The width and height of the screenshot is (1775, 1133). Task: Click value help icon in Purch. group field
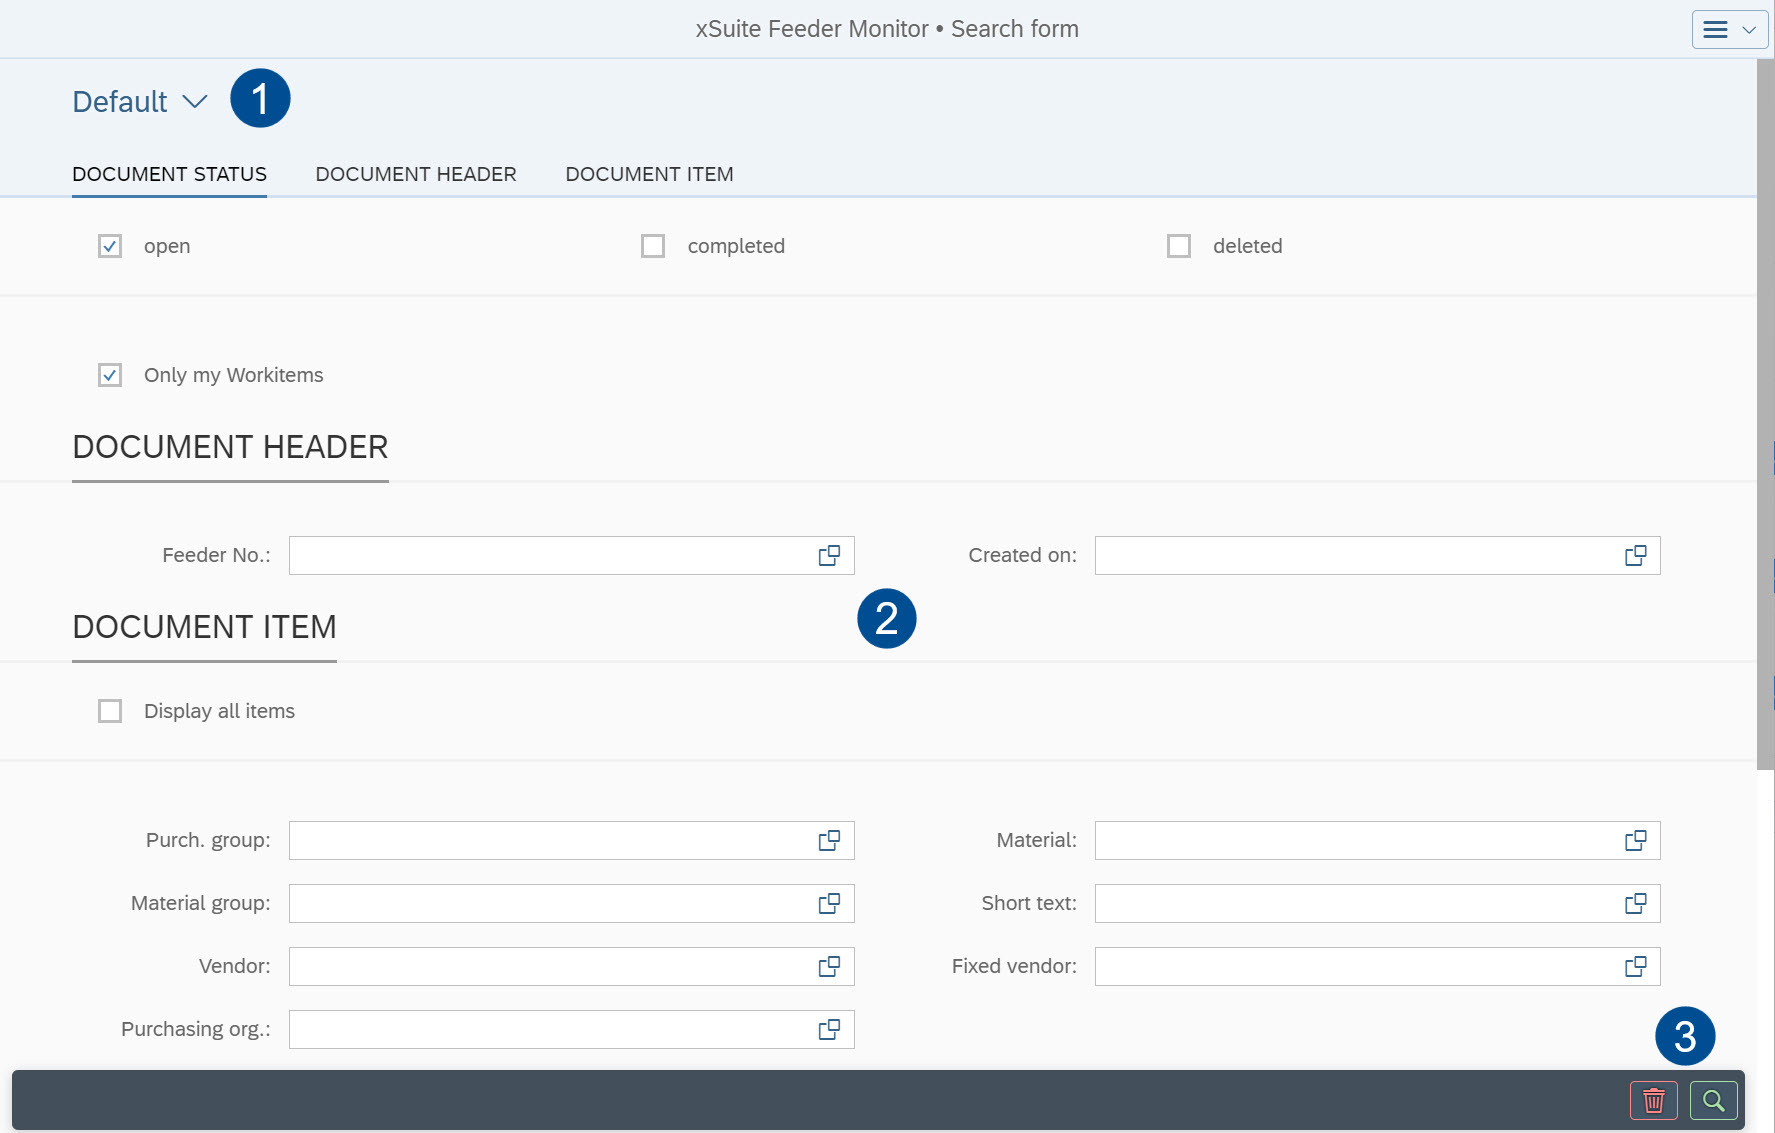[x=829, y=841]
